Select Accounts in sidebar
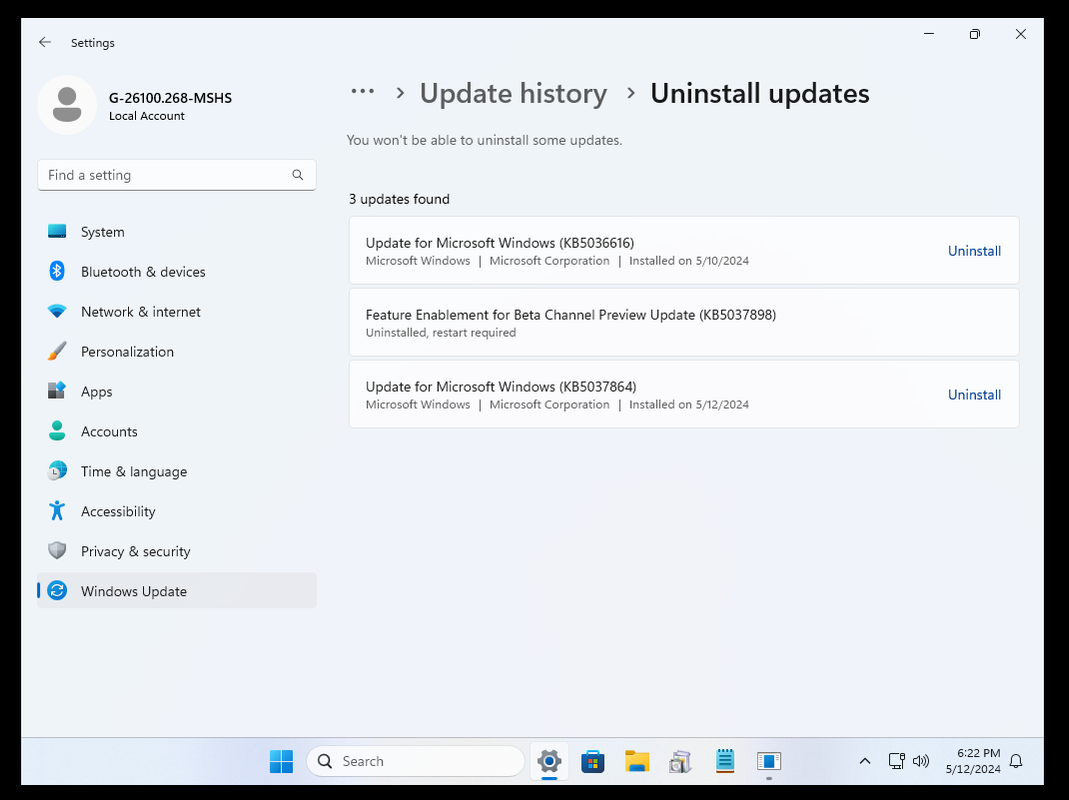 [177, 431]
